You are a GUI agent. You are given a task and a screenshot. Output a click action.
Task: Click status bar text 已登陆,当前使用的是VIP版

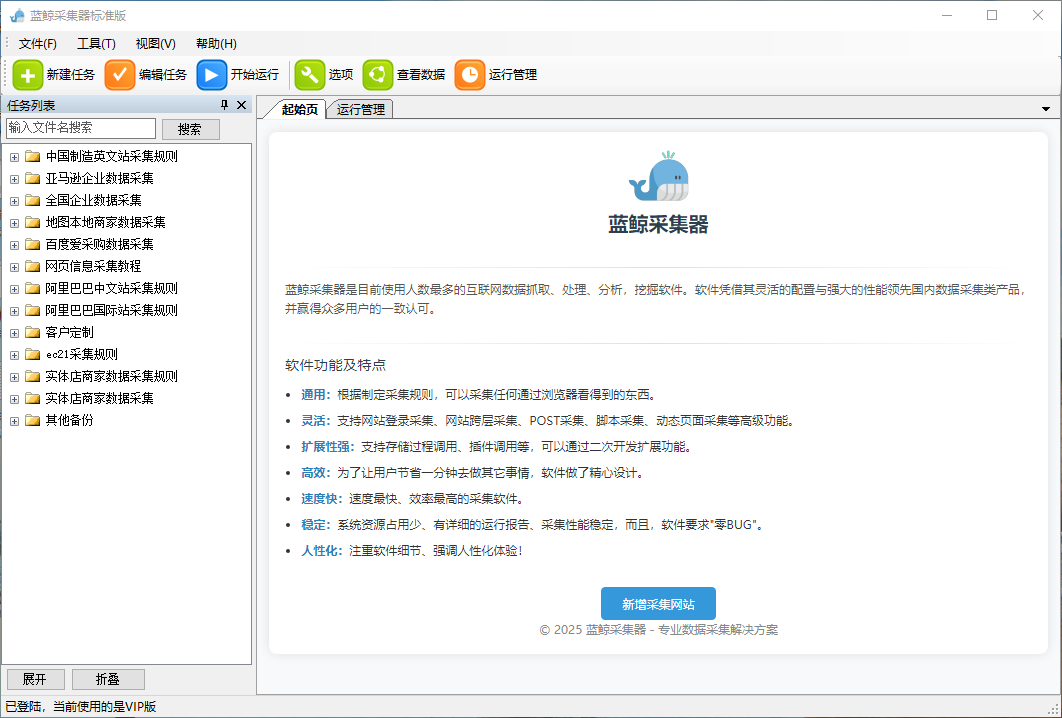pyautogui.click(x=81, y=706)
